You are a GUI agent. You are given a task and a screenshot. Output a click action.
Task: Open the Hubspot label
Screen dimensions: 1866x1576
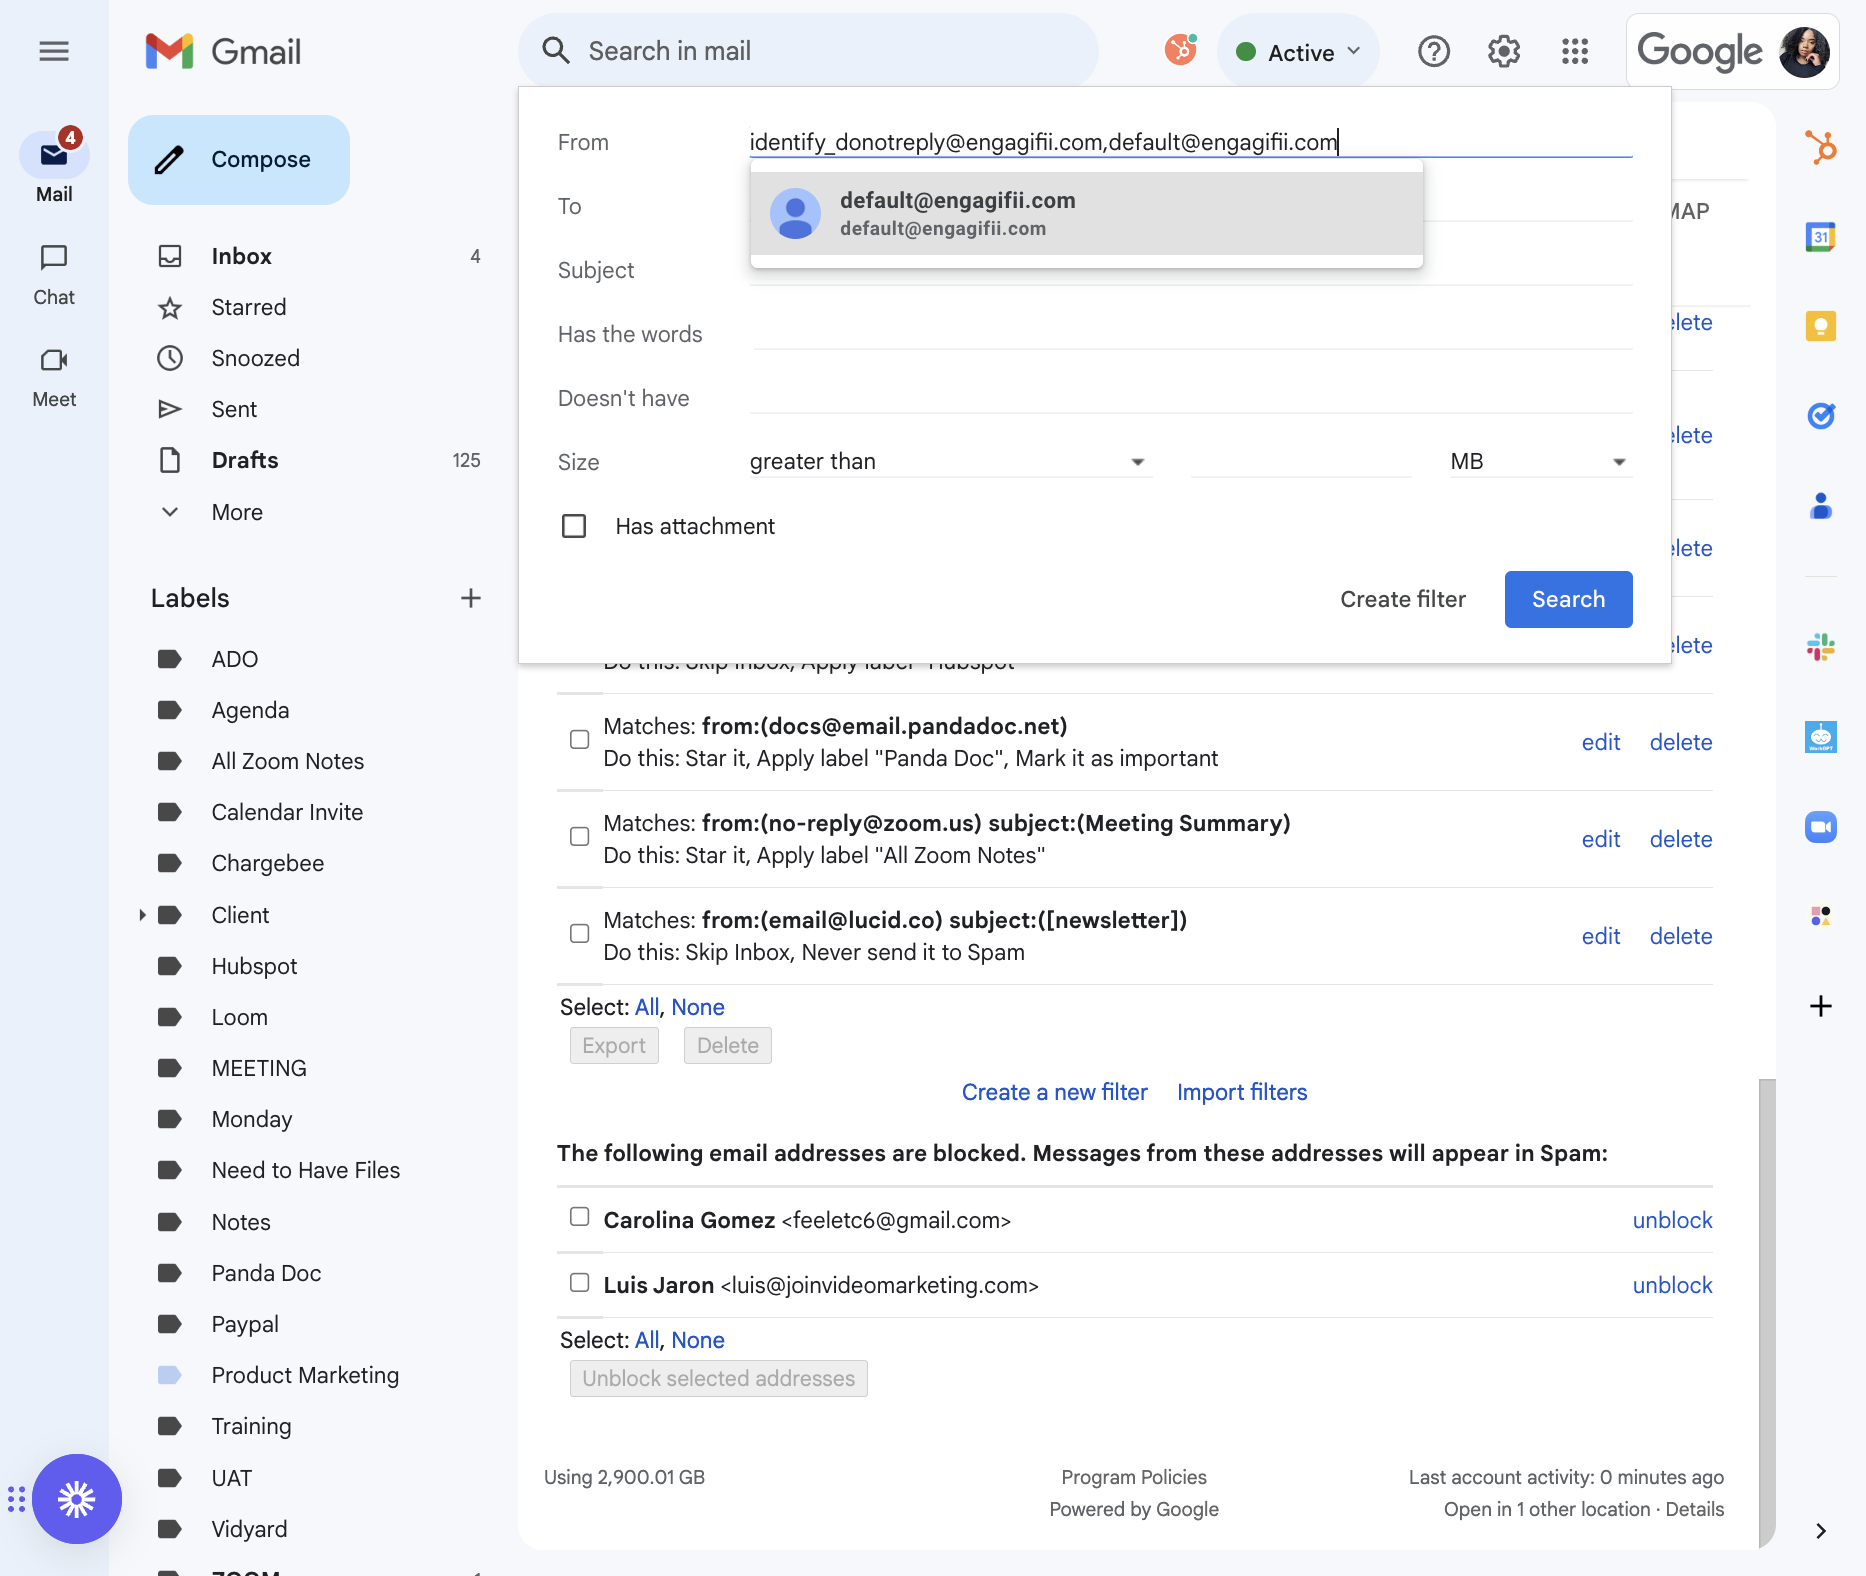coord(254,966)
